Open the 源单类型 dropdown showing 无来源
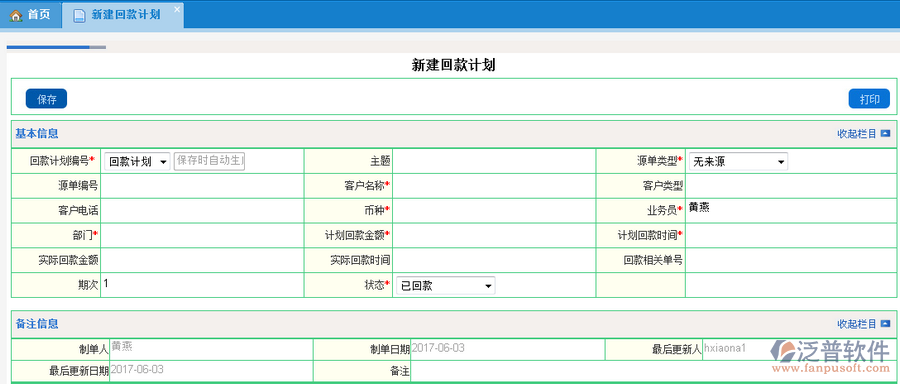 738,162
